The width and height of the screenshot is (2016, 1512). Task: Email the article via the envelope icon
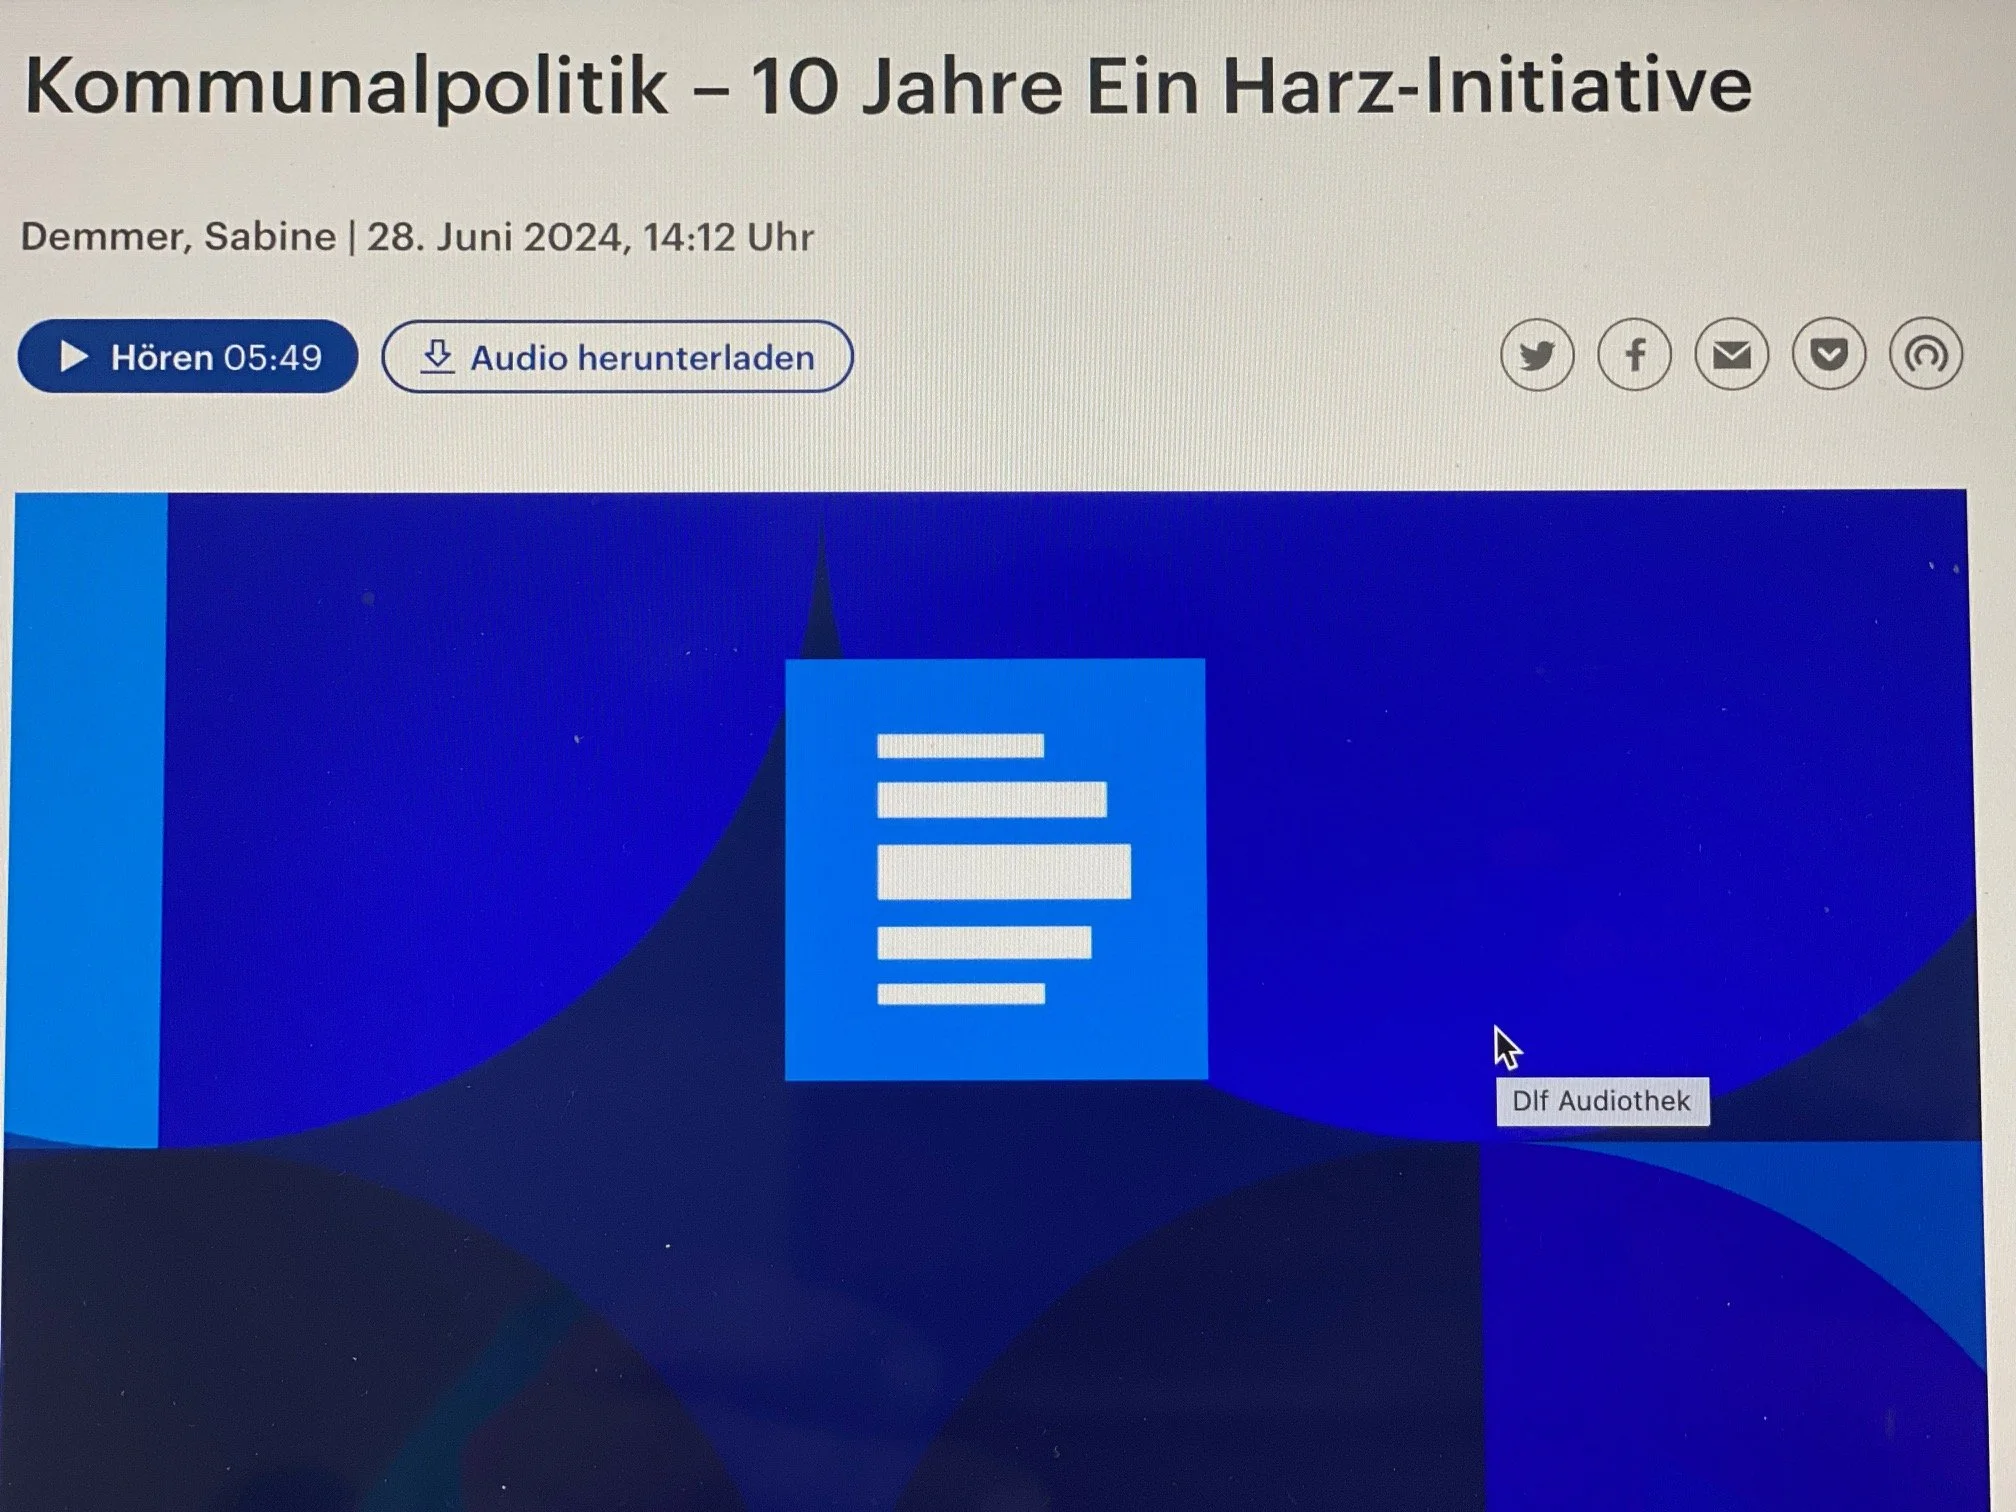point(1730,357)
